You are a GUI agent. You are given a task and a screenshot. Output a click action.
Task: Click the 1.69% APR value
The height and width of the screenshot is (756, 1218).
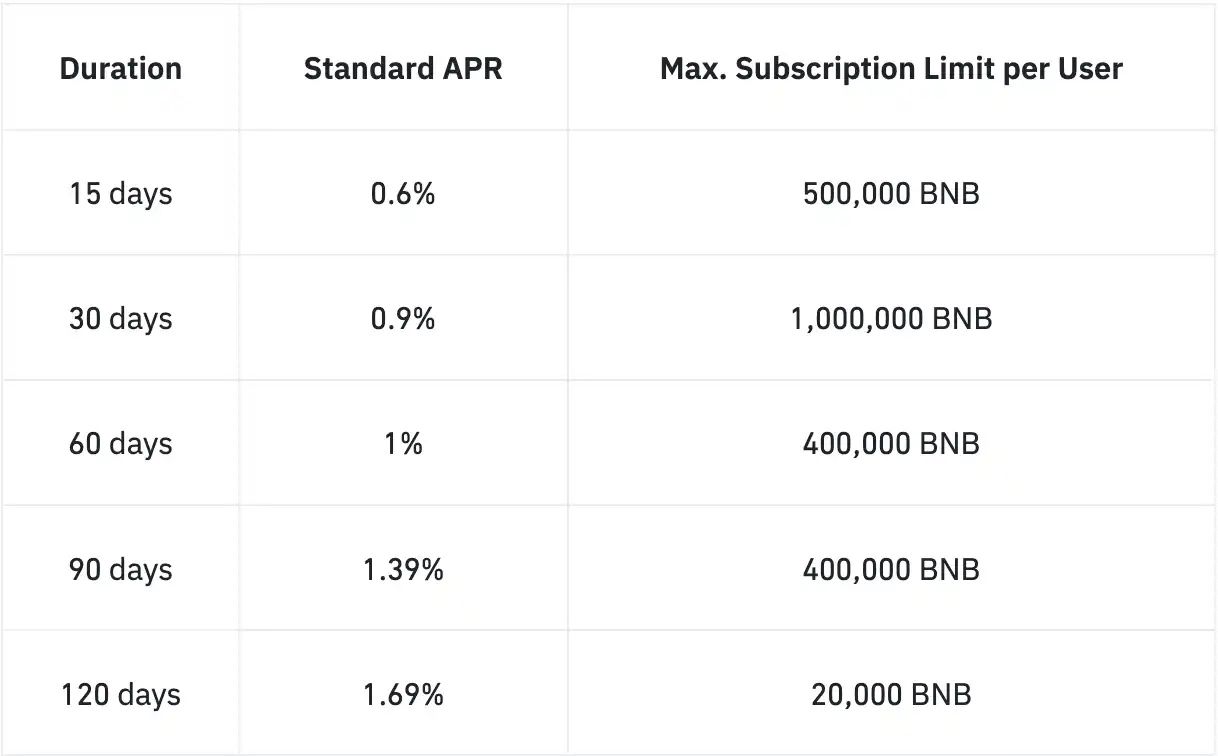(403, 695)
